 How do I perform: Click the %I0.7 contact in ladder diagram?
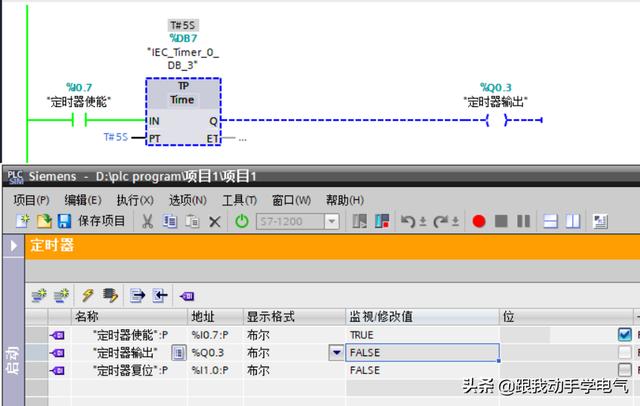[x=79, y=120]
